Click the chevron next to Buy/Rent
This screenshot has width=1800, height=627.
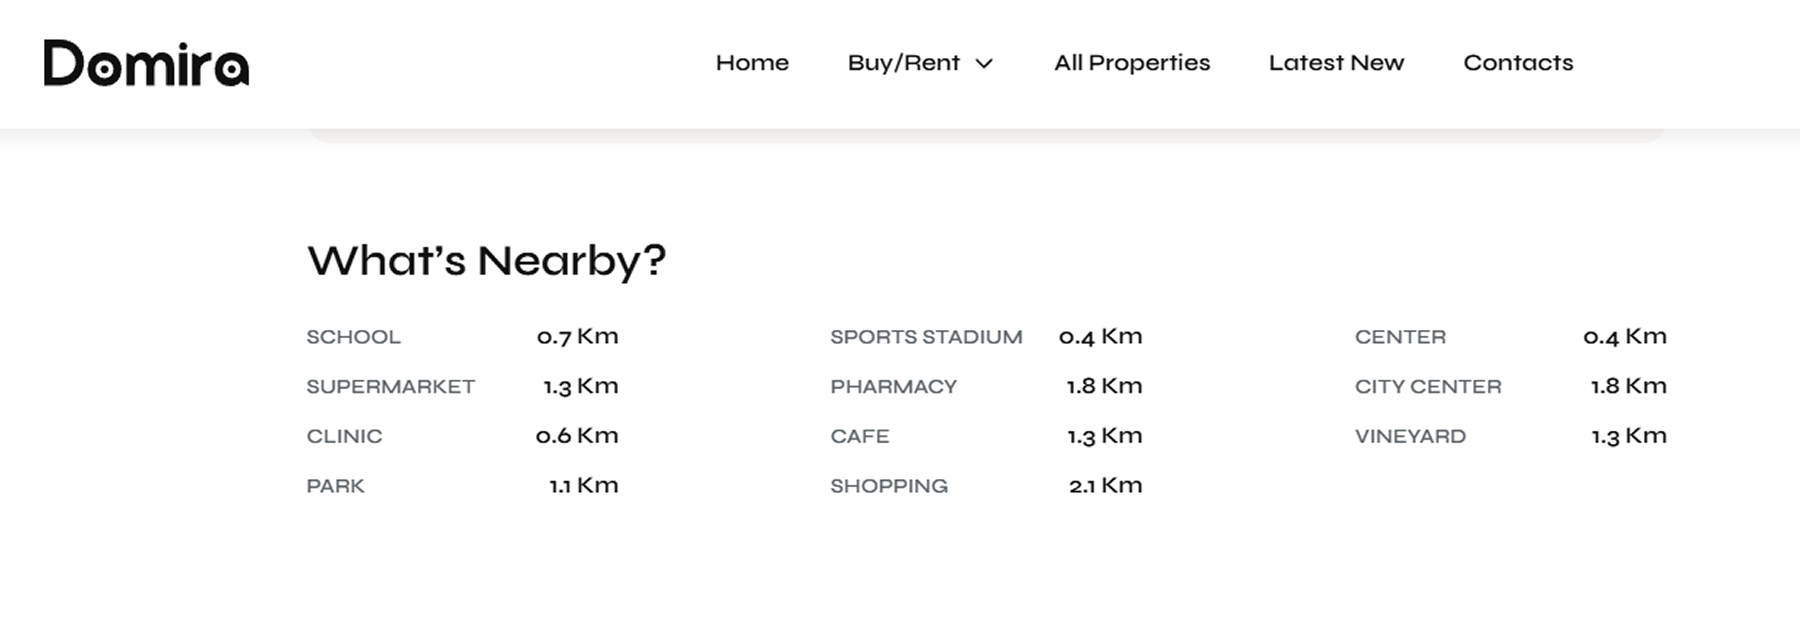[x=984, y=64]
